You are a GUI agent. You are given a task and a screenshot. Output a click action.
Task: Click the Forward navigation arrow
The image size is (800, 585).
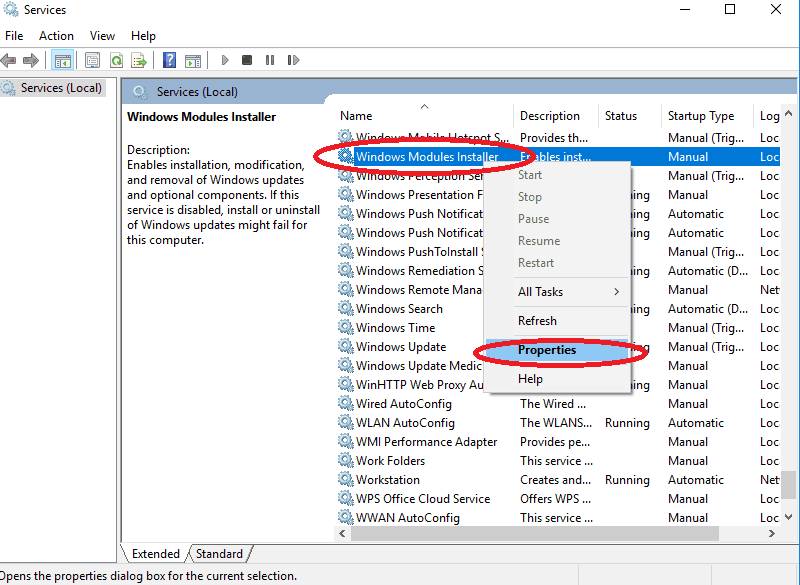coord(31,60)
